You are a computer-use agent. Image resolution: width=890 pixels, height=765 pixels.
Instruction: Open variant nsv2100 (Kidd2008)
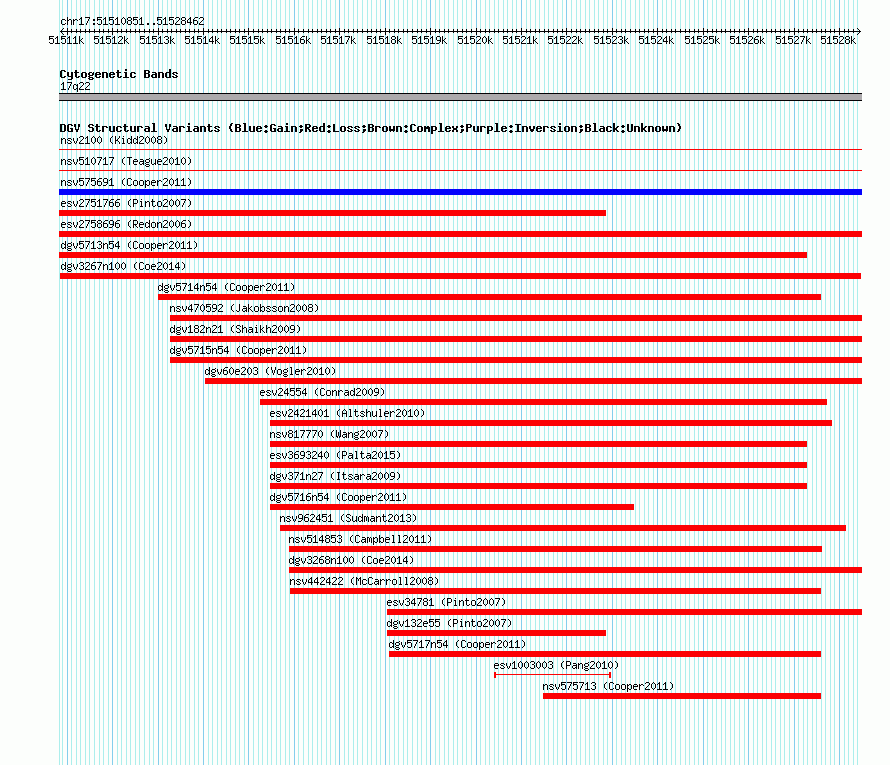click(114, 140)
